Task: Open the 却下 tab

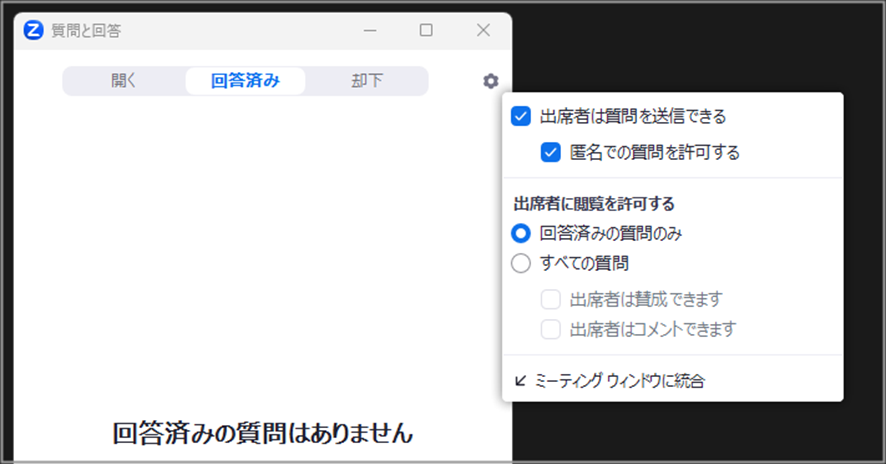Action: click(367, 81)
